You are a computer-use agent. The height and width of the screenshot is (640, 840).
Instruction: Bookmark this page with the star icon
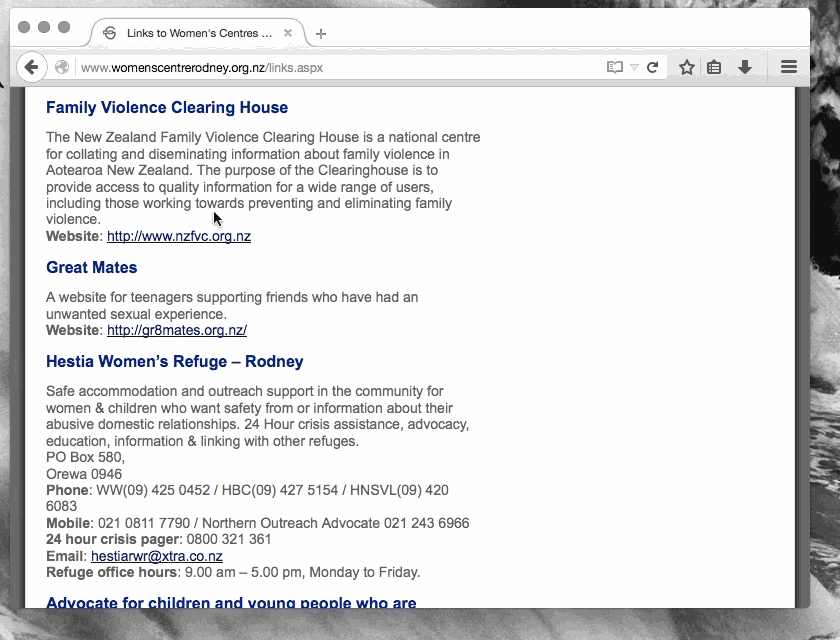(687, 67)
